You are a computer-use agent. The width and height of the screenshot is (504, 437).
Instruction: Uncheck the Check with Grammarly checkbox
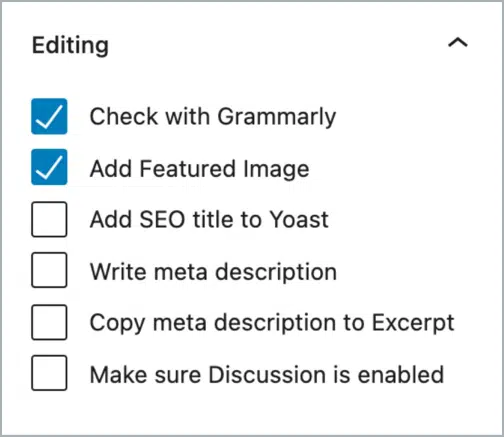coord(49,116)
